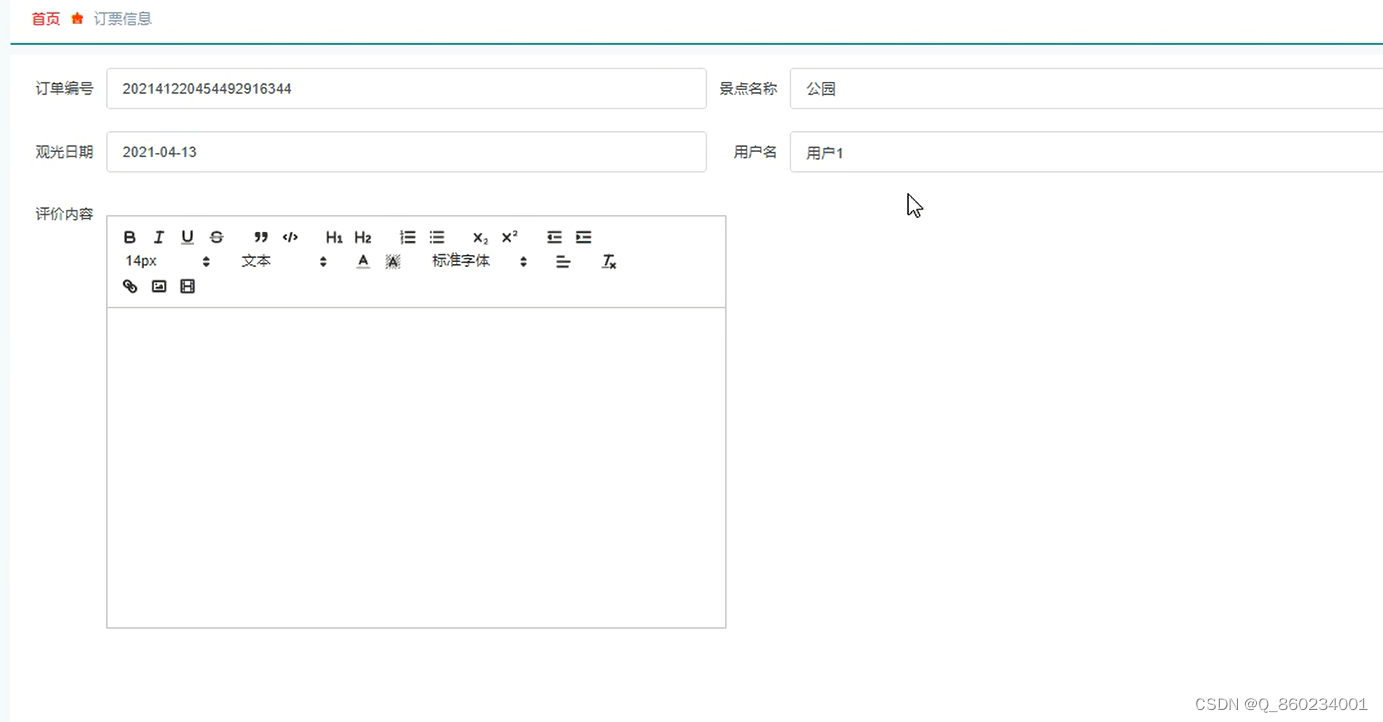Click the breadcrumb separator icon after 首页
1383x722 pixels.
(77, 19)
